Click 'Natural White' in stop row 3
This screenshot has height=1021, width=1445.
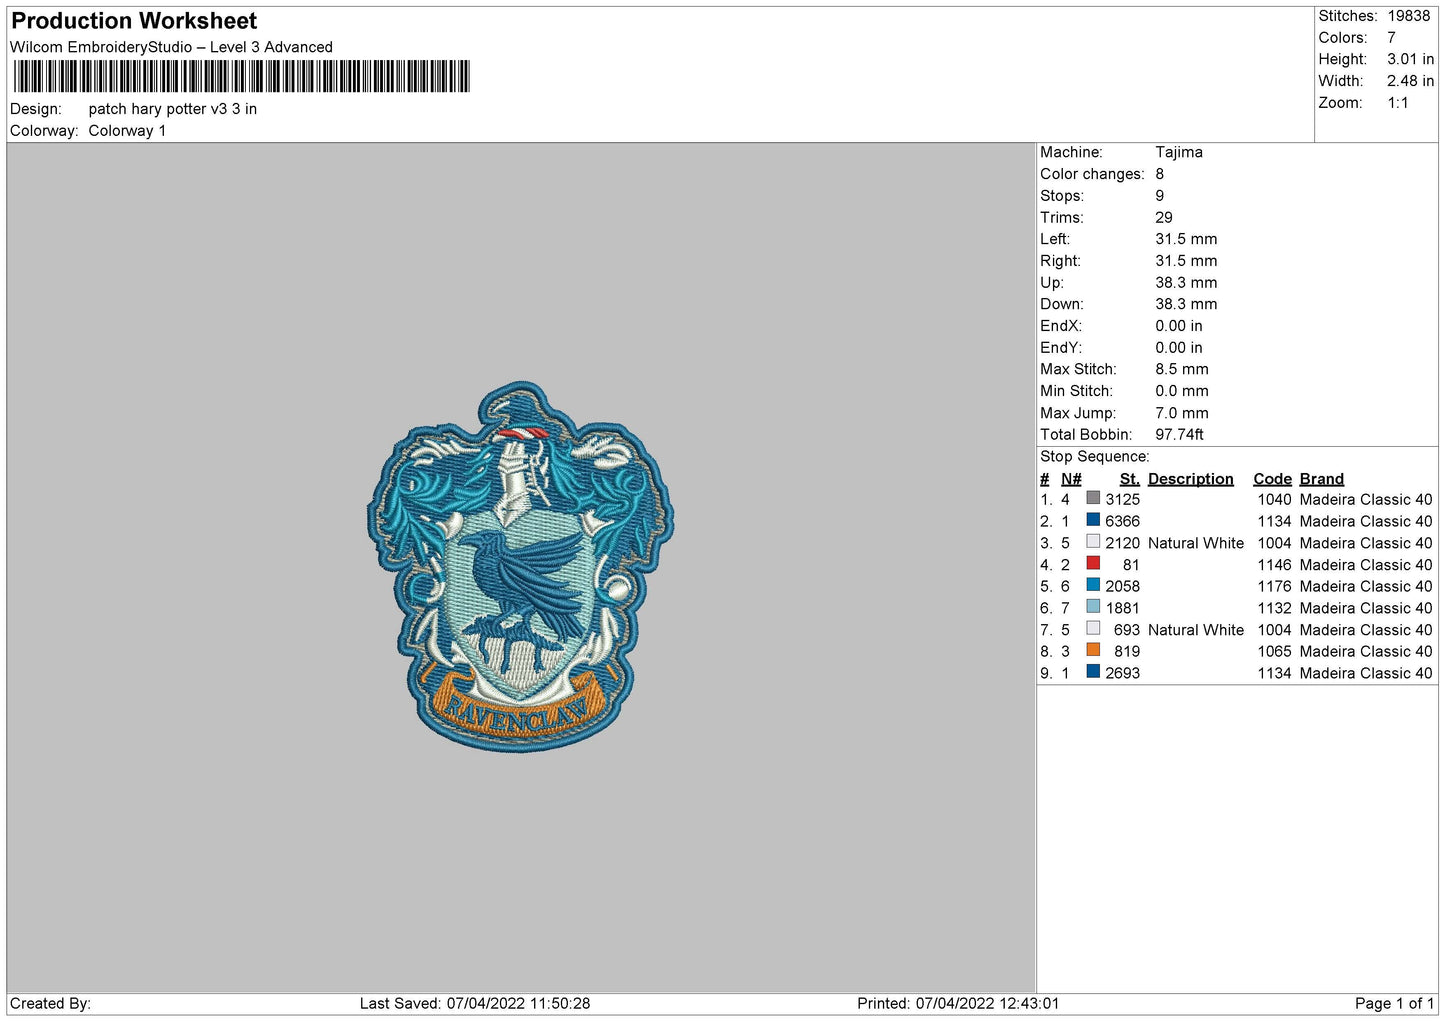tap(1196, 543)
